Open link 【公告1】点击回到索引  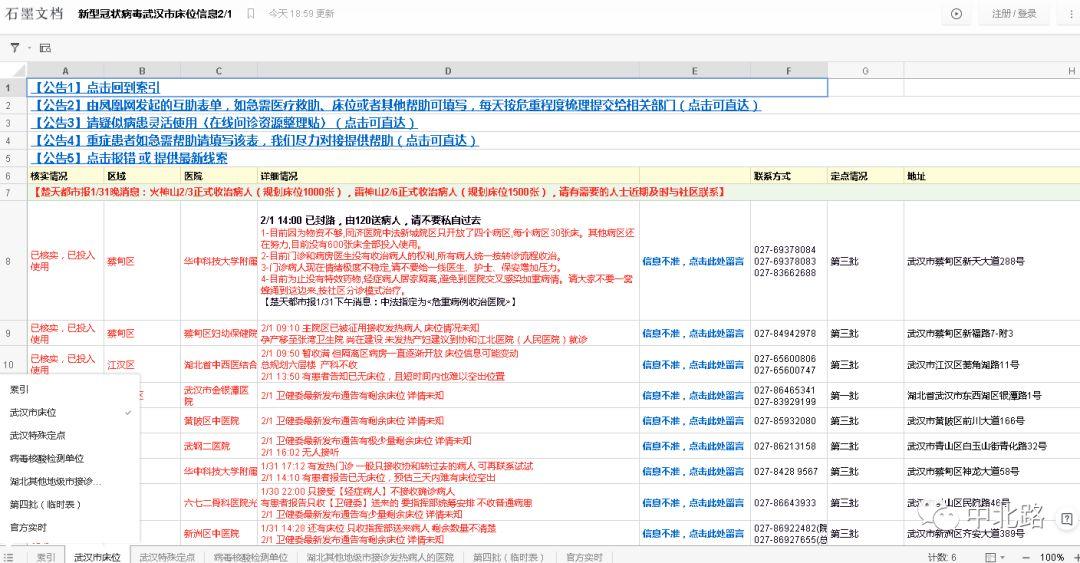tap(95, 88)
